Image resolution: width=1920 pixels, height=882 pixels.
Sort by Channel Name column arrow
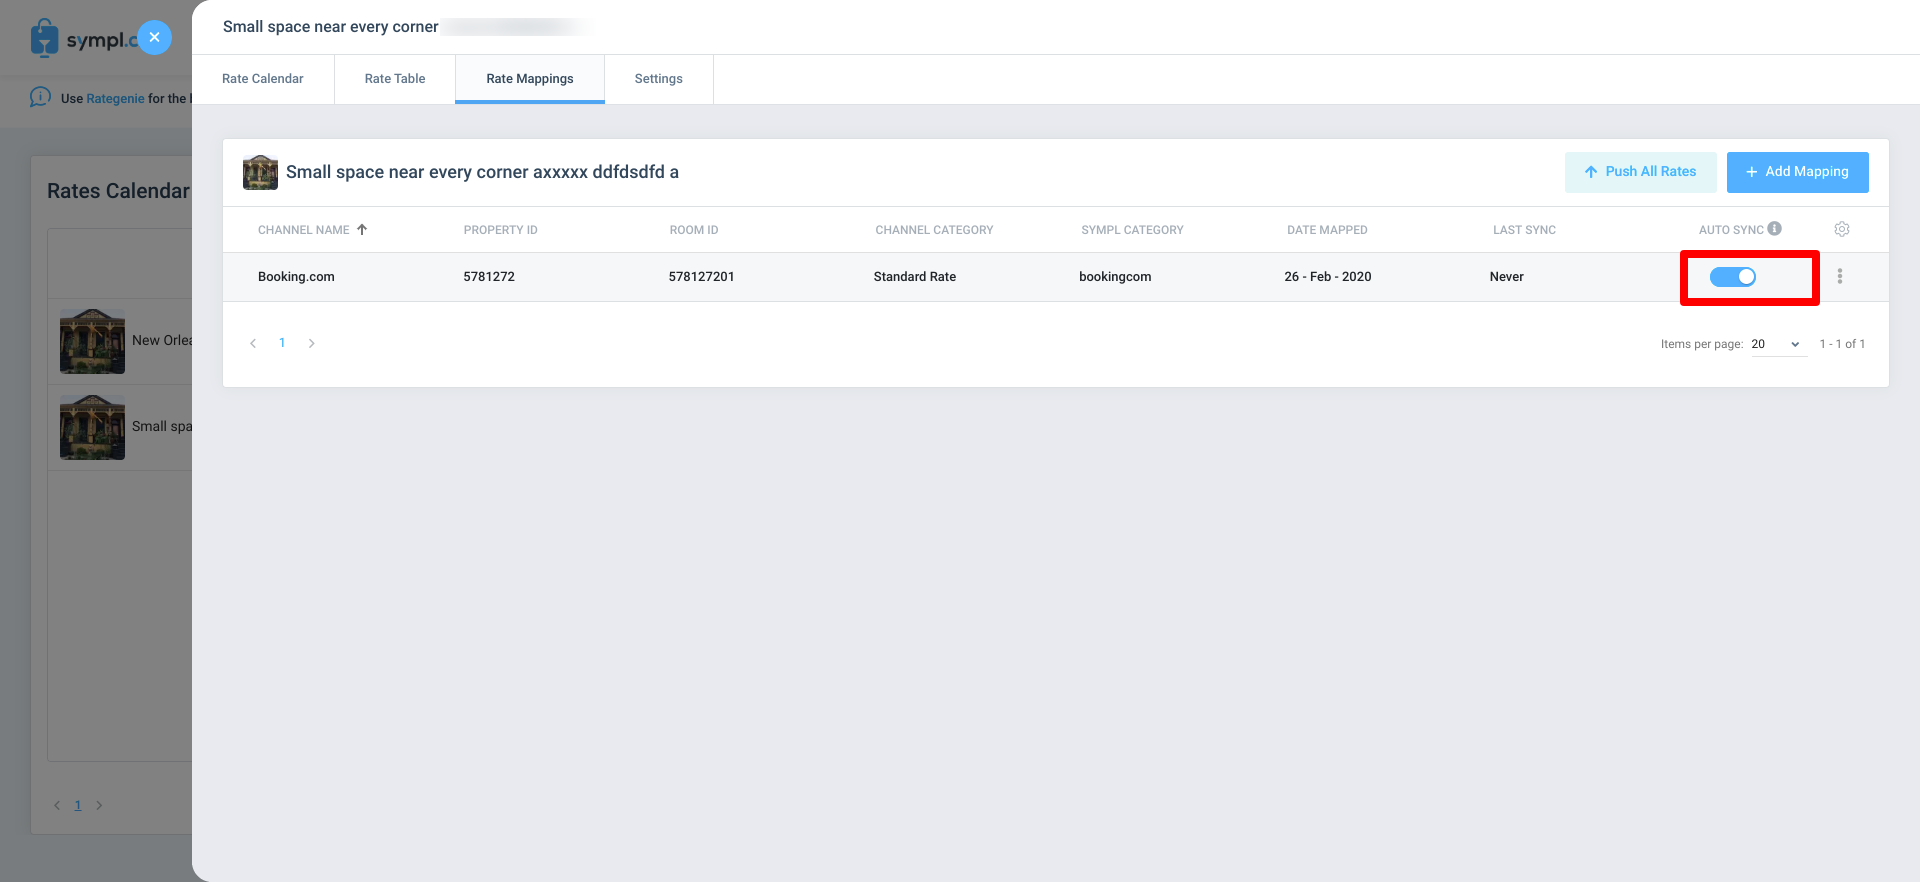362,230
